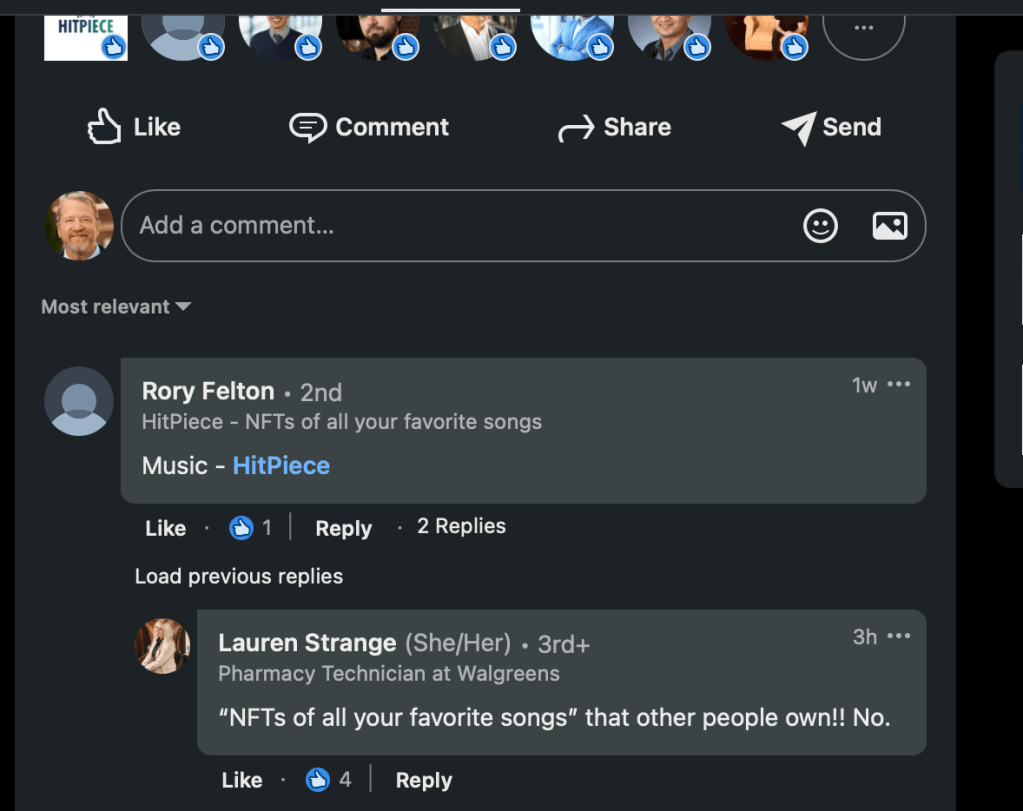Reply to Lauren Strange's comment
The height and width of the screenshot is (811, 1023).
pos(423,780)
